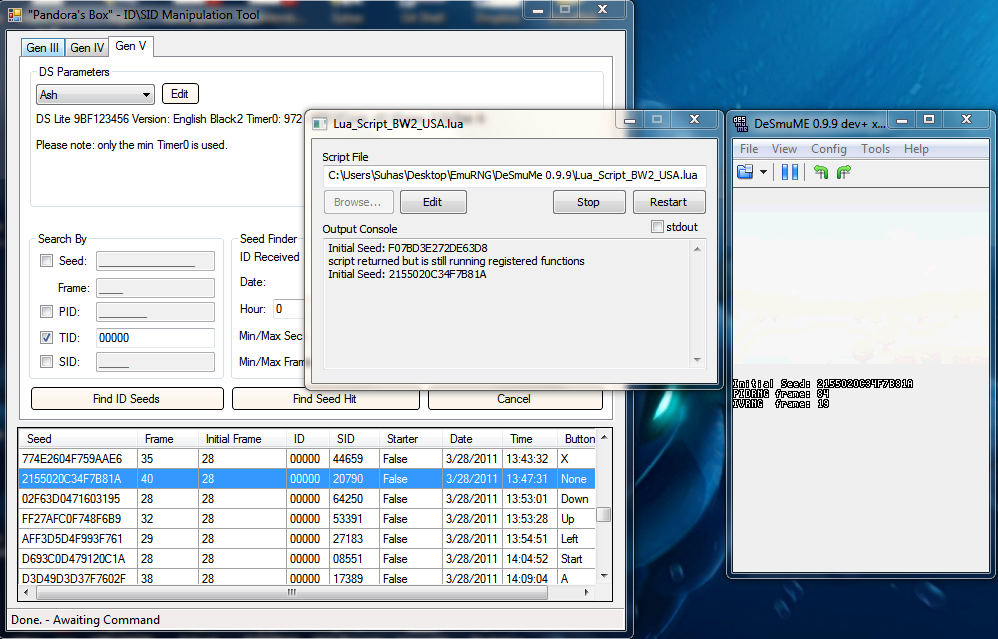998x639 pixels.
Task: Switch to Gen III tab
Action: tap(43, 48)
